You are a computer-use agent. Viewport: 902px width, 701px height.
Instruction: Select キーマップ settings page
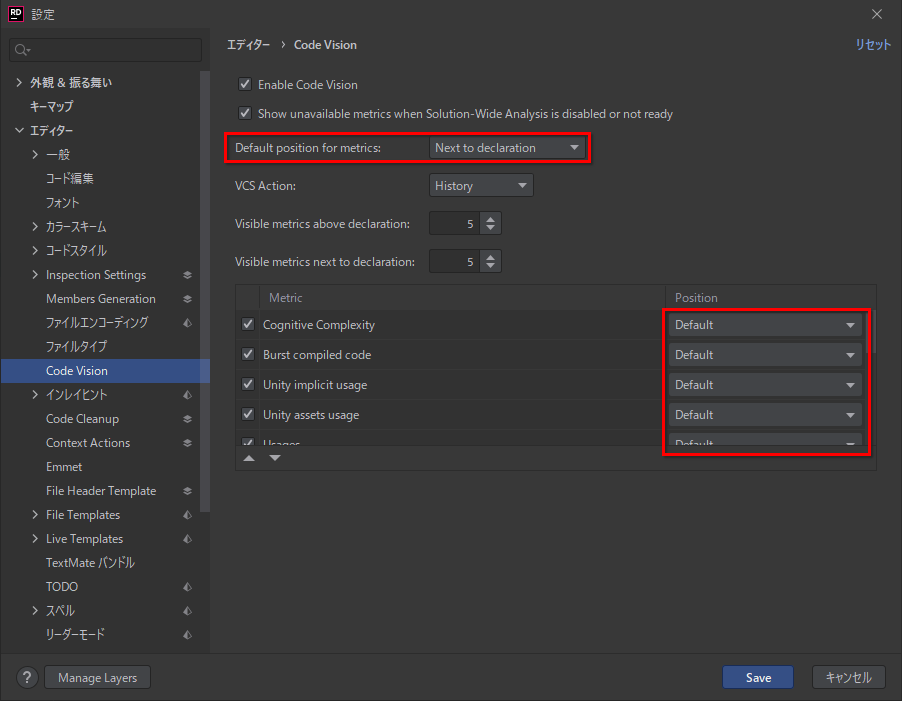[52, 106]
